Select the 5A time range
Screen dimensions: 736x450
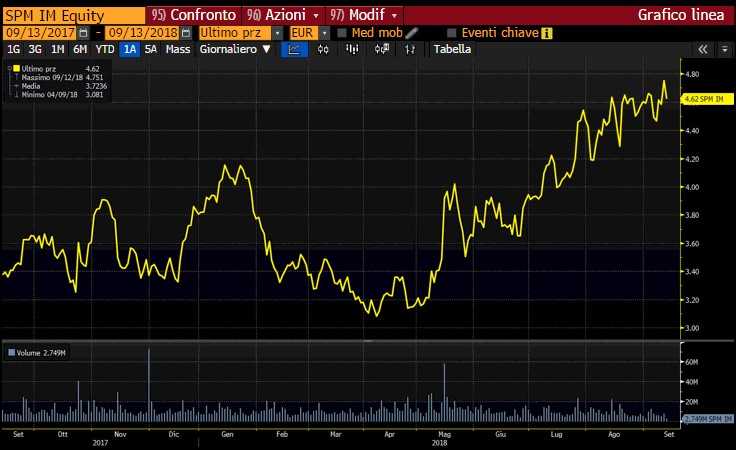click(x=151, y=49)
